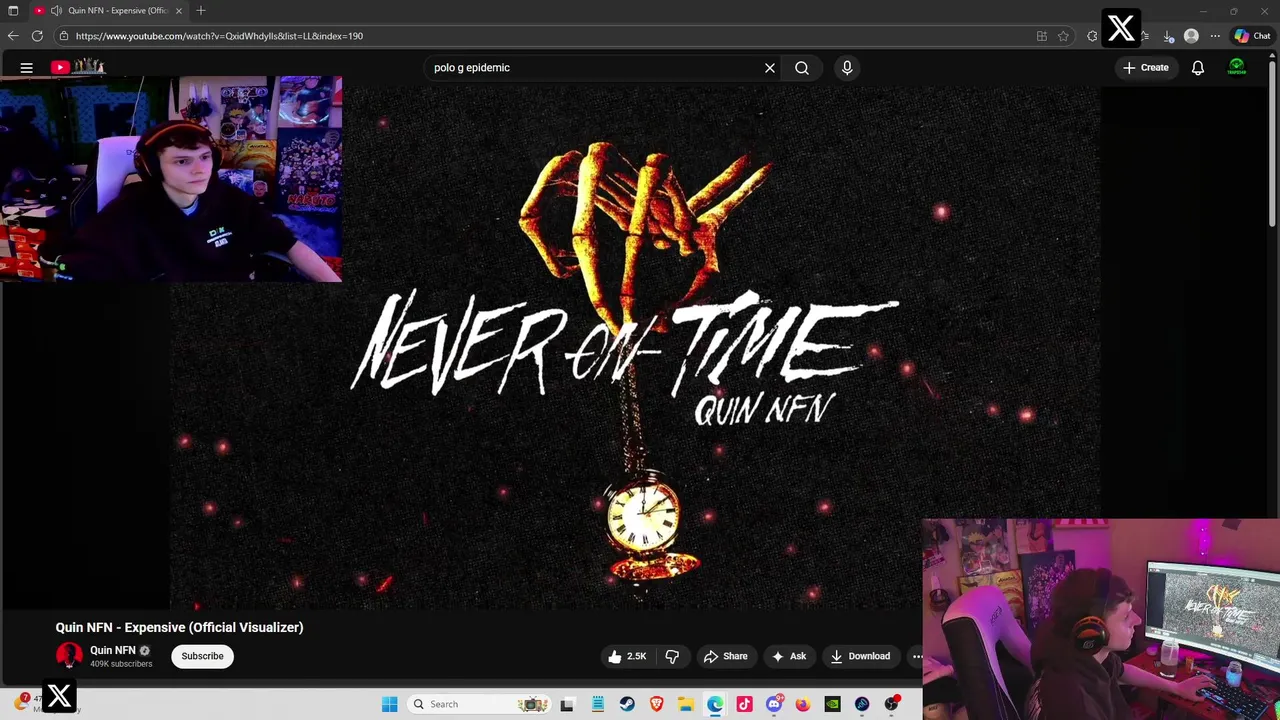The width and height of the screenshot is (1280, 720).
Task: Start voice search with the microphone icon
Action: click(x=847, y=68)
